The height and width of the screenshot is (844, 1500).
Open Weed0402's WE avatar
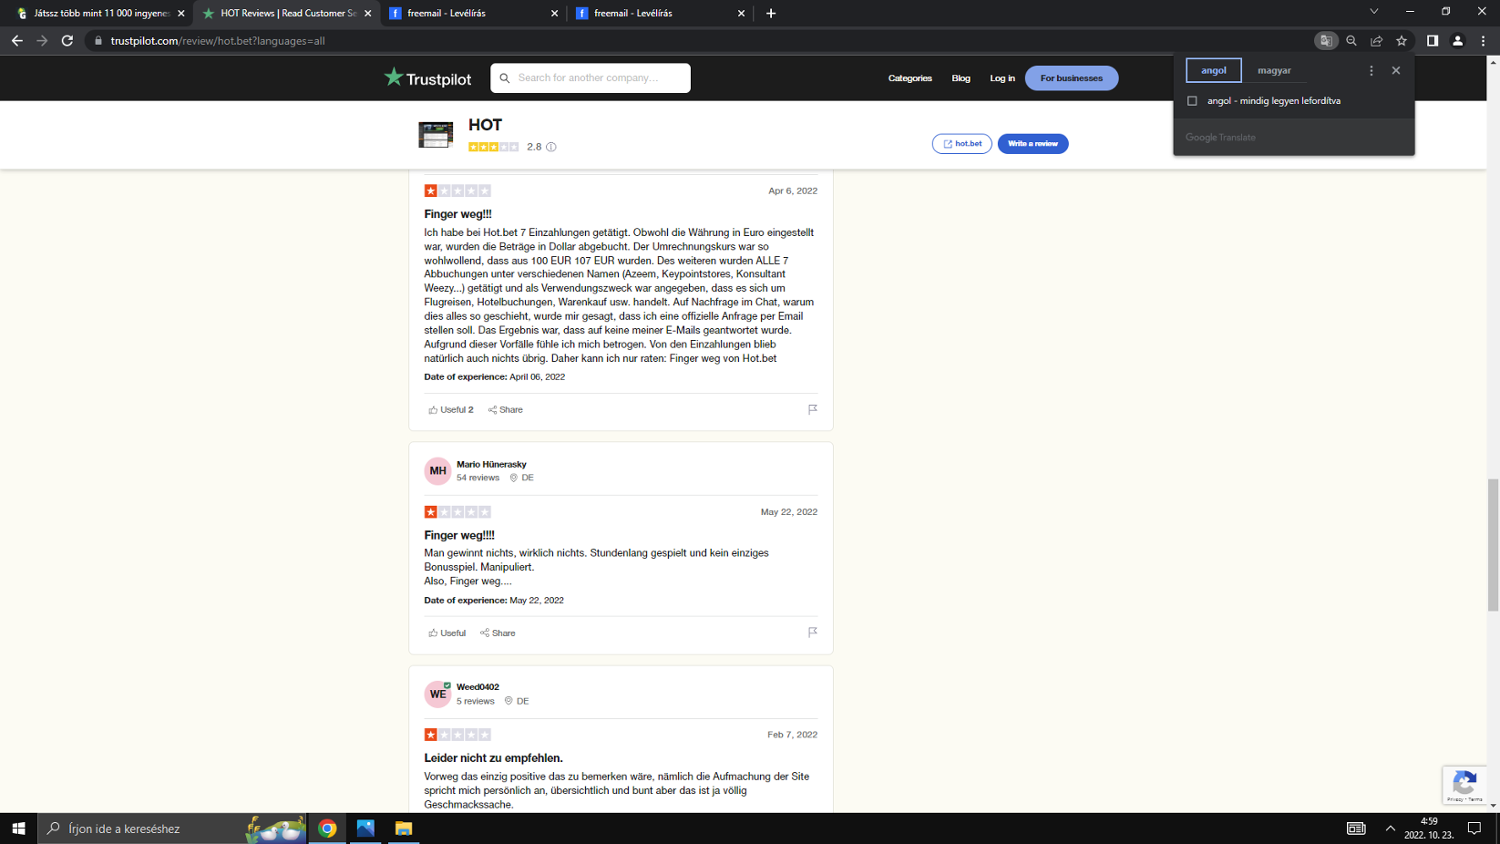[438, 694]
